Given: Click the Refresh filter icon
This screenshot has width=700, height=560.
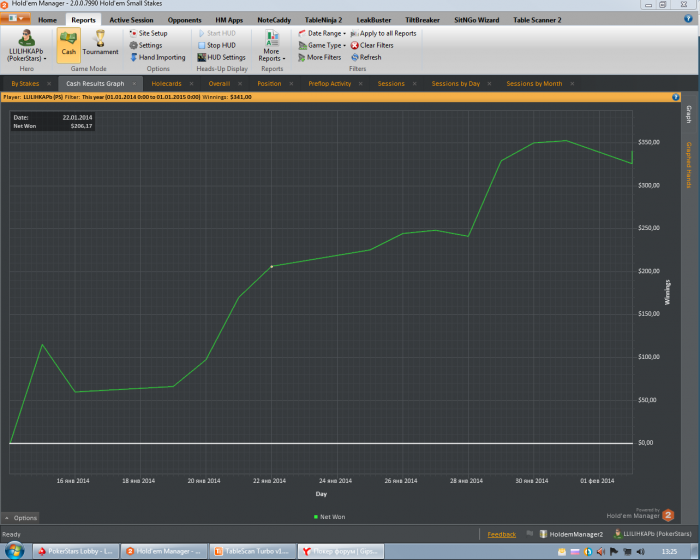Looking at the screenshot, I should click(354, 57).
